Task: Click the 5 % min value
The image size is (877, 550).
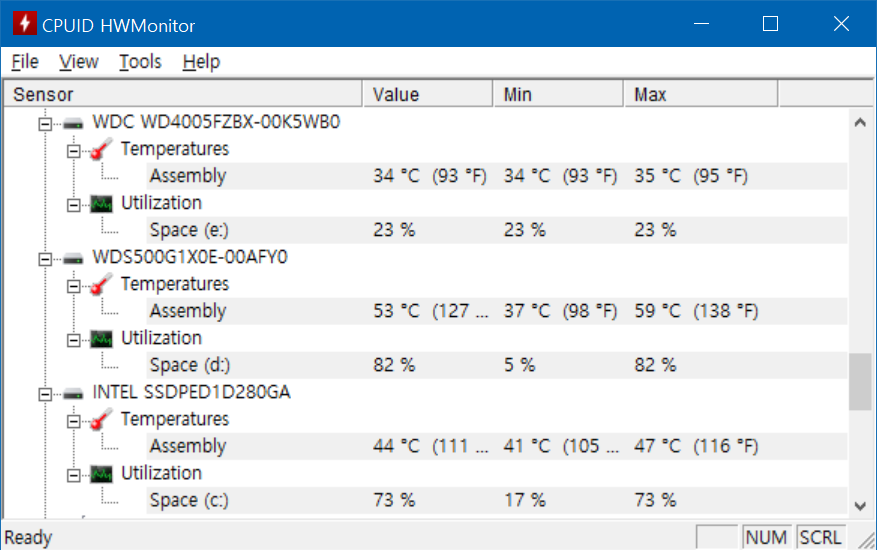Action: pos(520,365)
